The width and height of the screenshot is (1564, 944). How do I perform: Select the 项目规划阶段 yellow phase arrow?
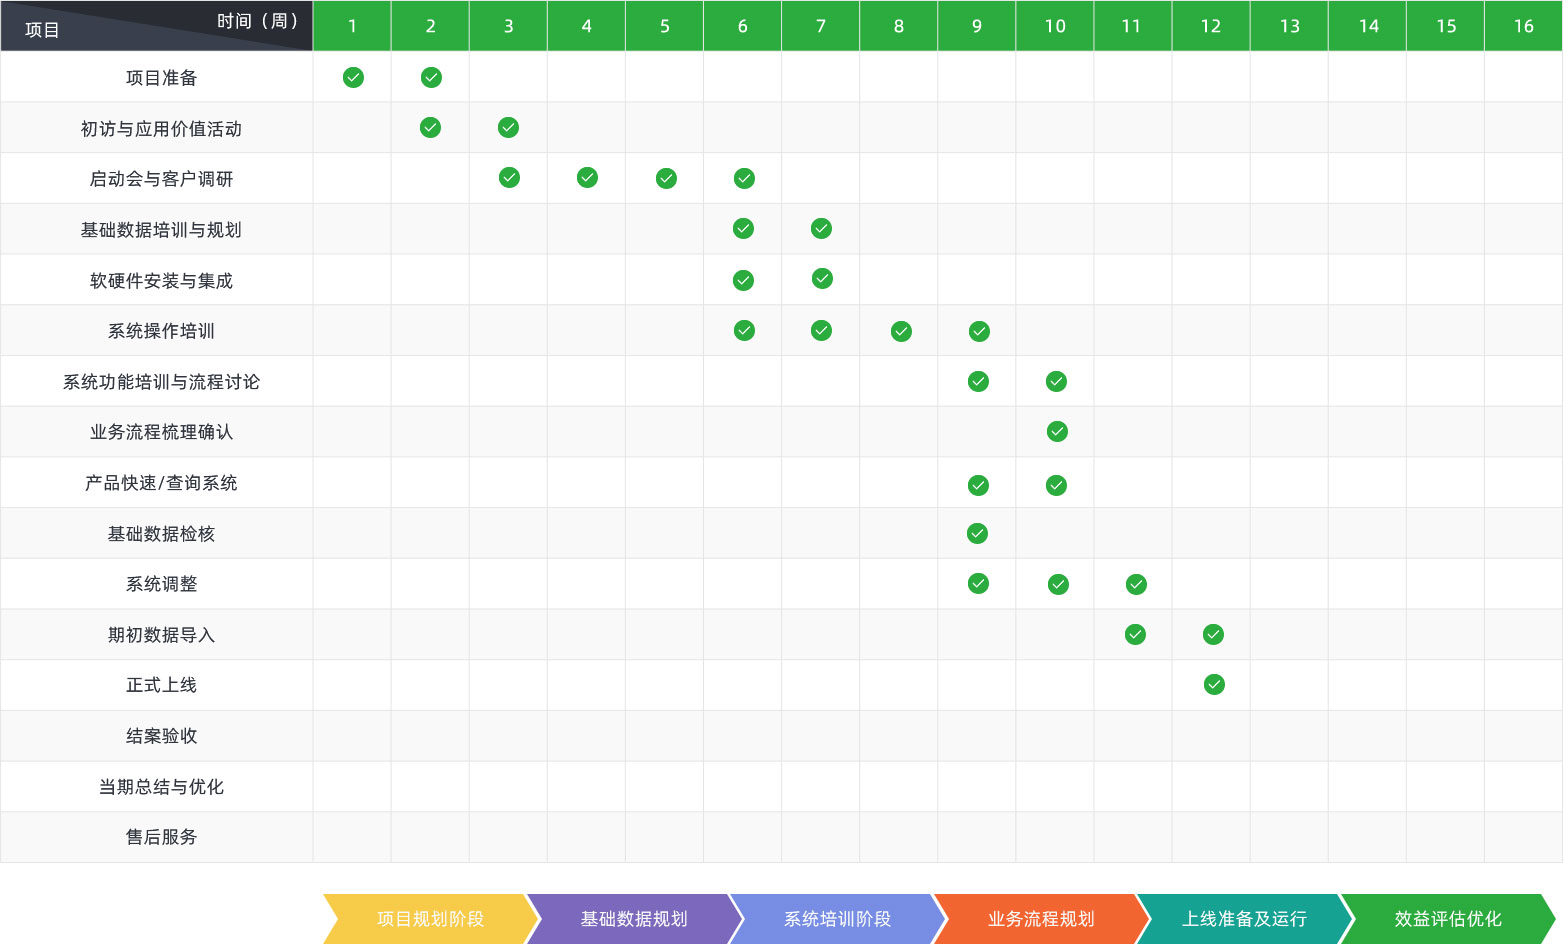click(x=430, y=919)
